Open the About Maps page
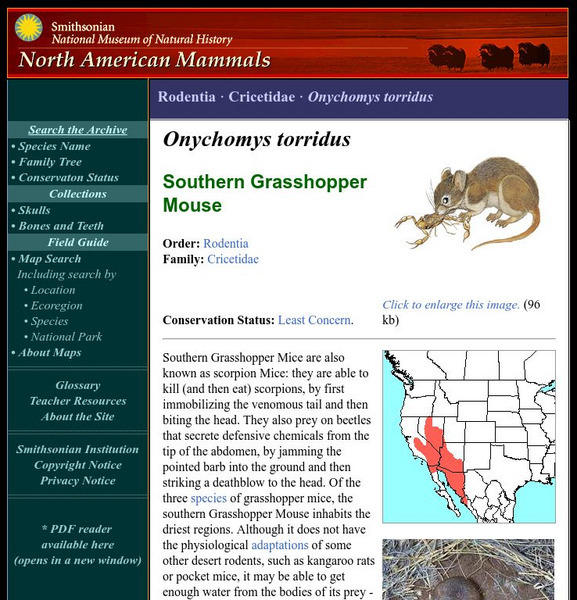The height and width of the screenshot is (600, 577). pos(50,352)
